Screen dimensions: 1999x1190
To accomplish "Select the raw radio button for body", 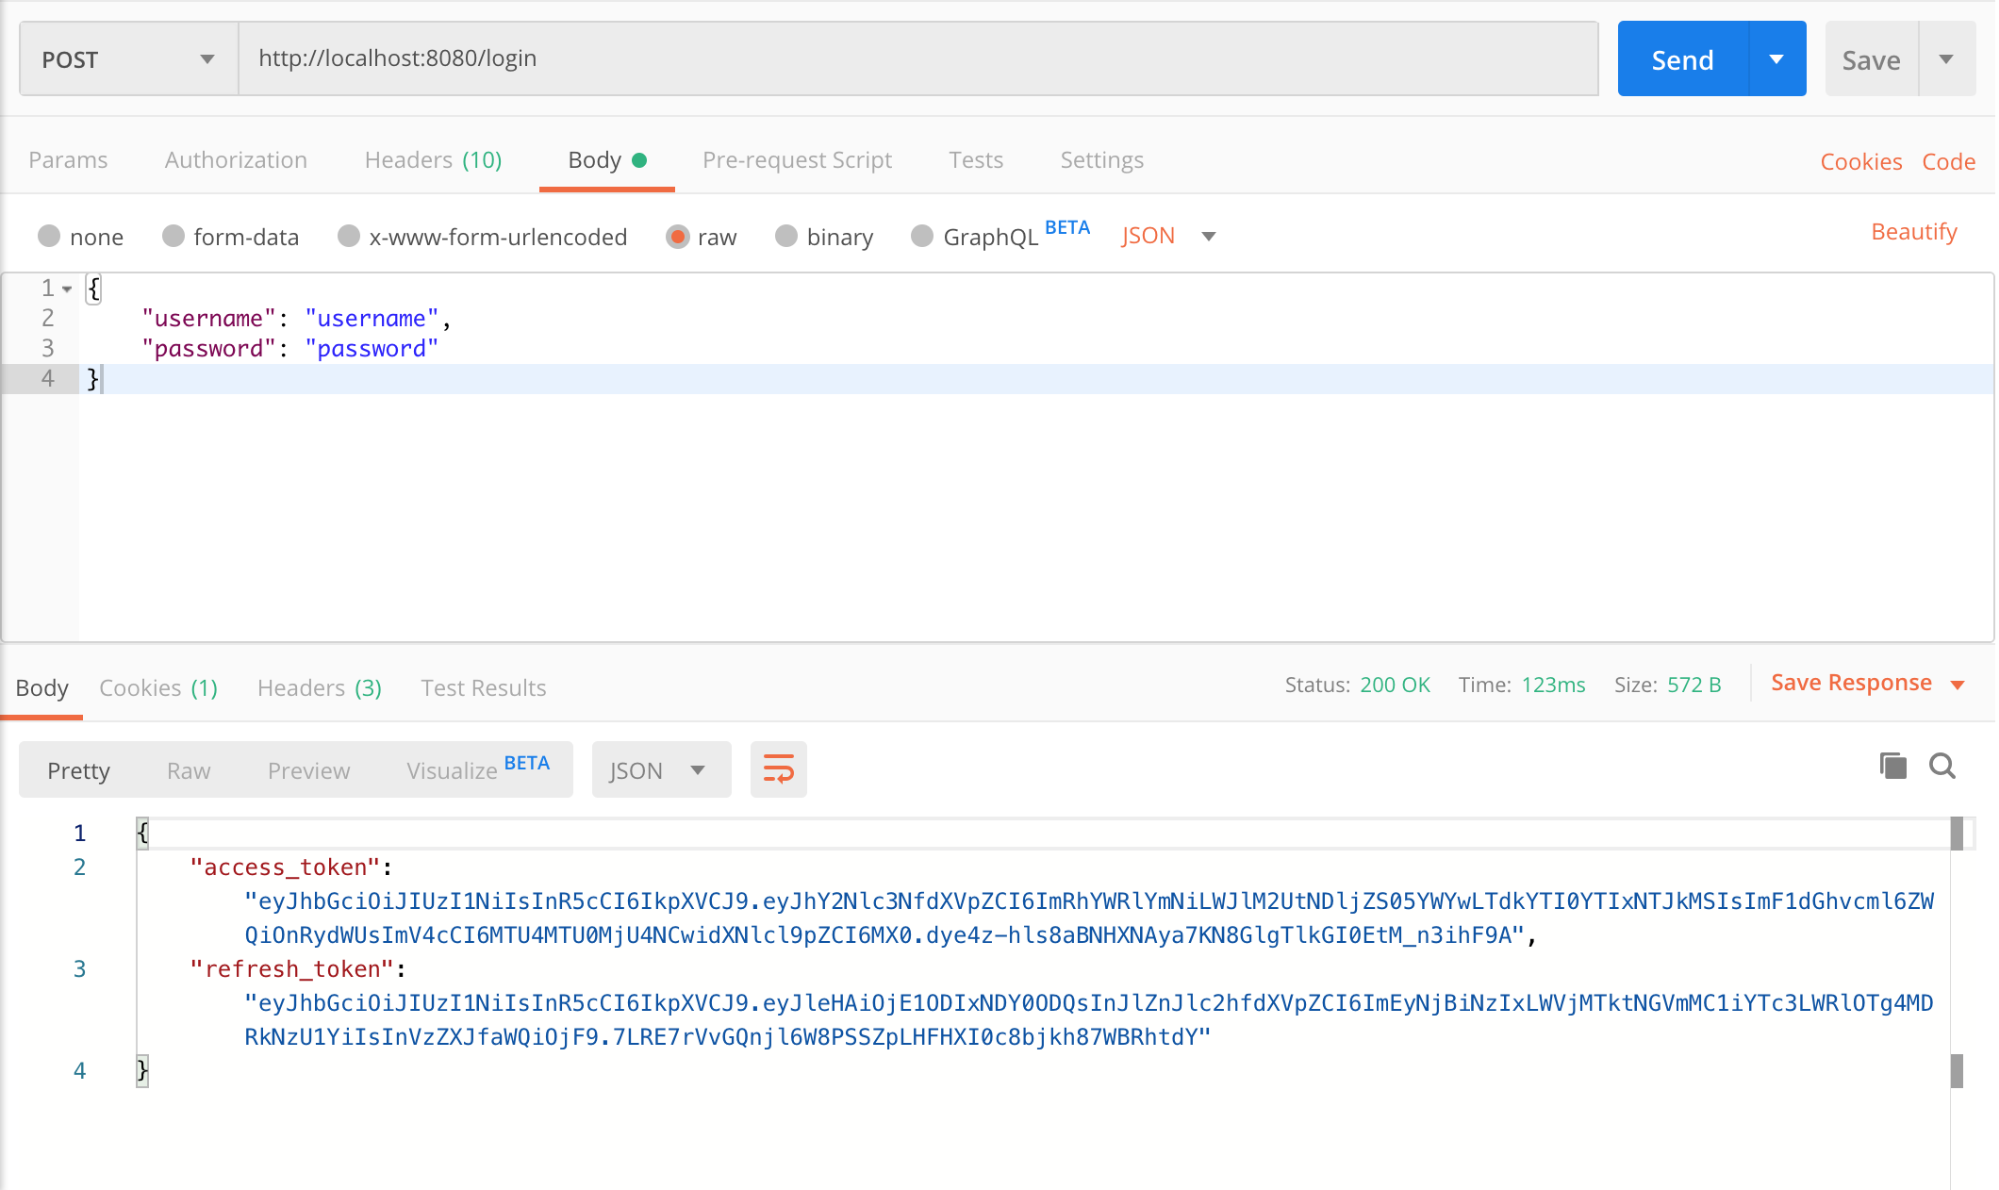I will coord(676,235).
